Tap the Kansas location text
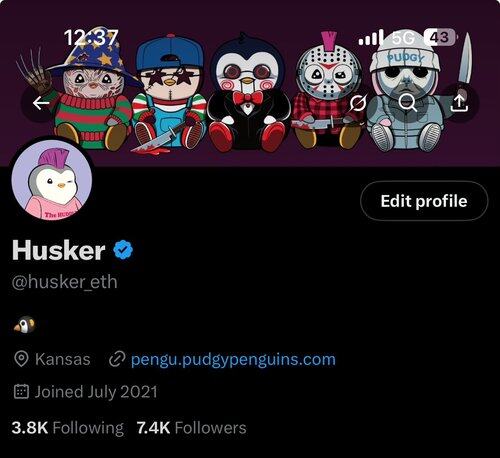500x458 pixels. [63, 359]
